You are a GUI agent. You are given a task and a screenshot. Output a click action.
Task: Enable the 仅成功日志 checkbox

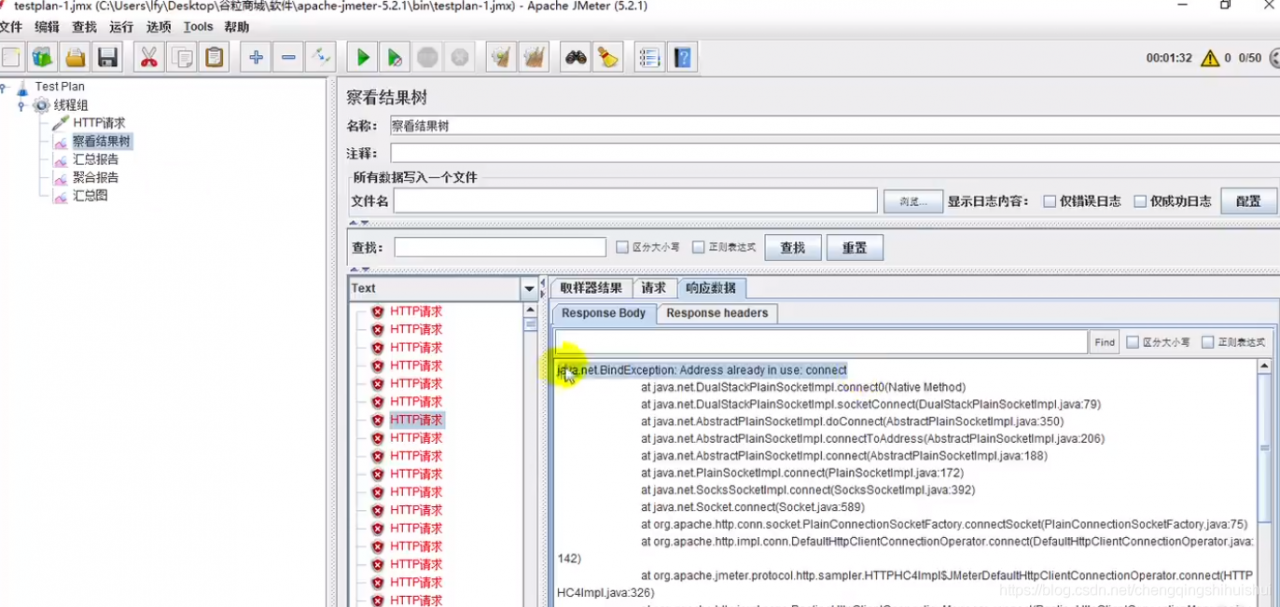point(1140,201)
